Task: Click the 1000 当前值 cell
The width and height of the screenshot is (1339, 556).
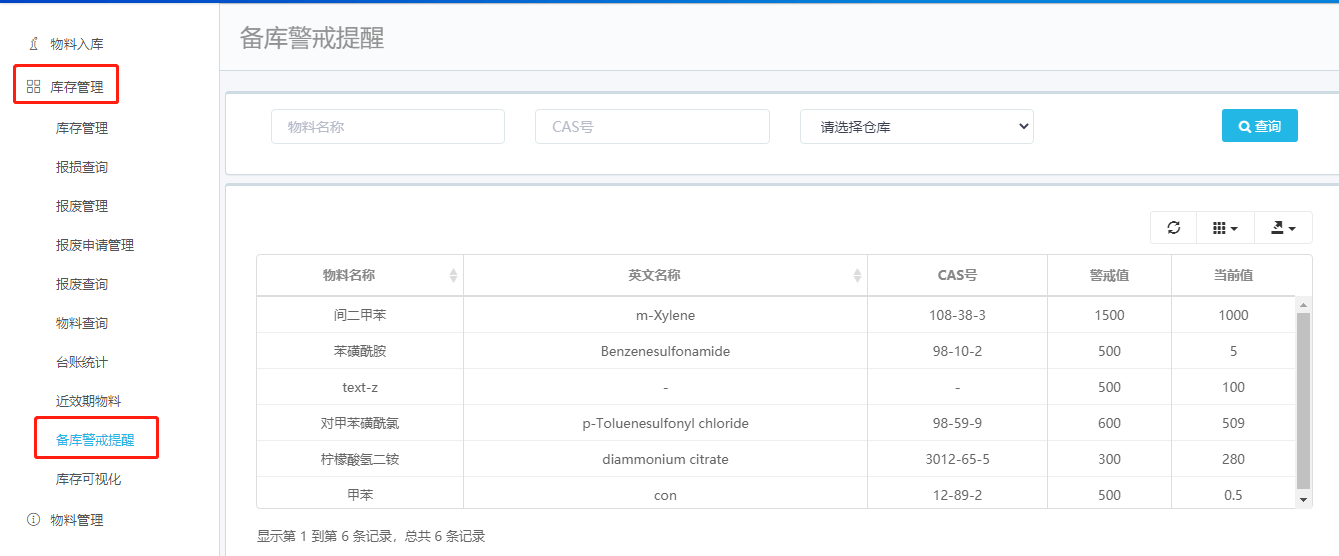Action: click(x=1234, y=315)
